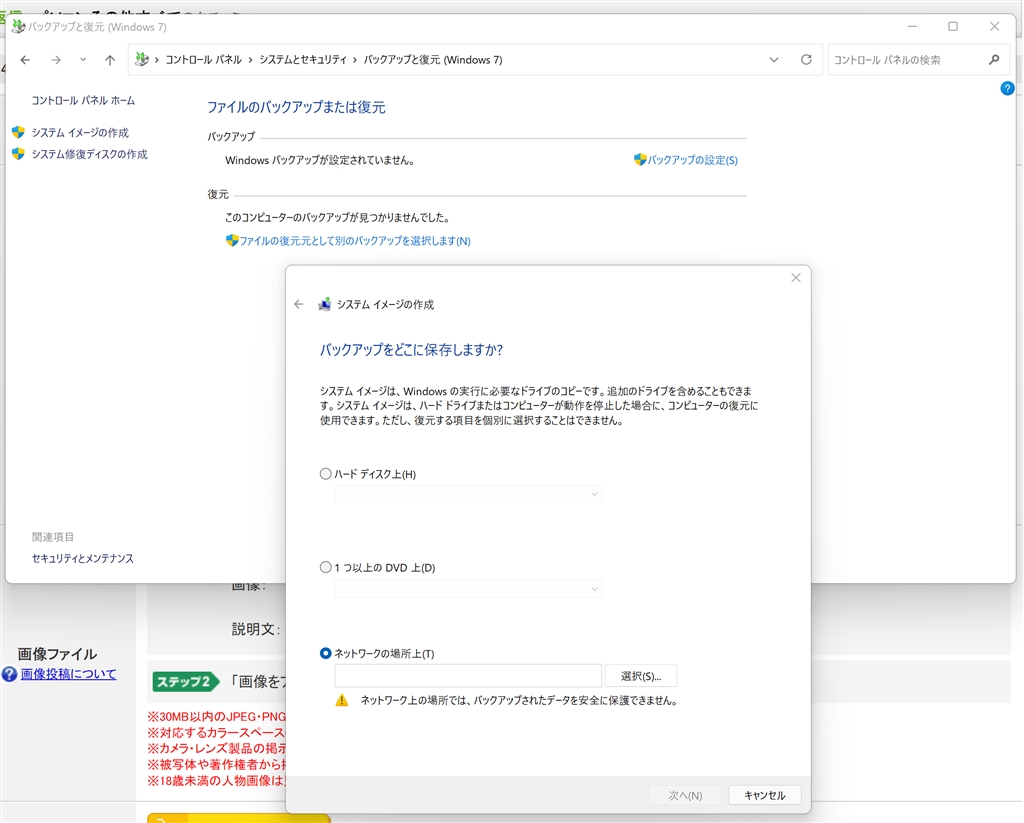Click the search magnifier icon
1024x823 pixels.
pos(994,59)
